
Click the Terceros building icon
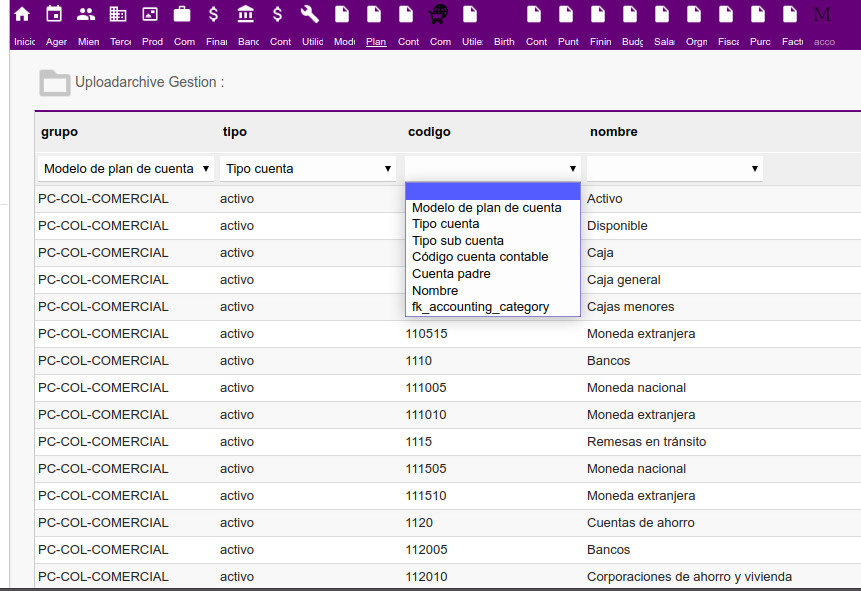coord(118,15)
